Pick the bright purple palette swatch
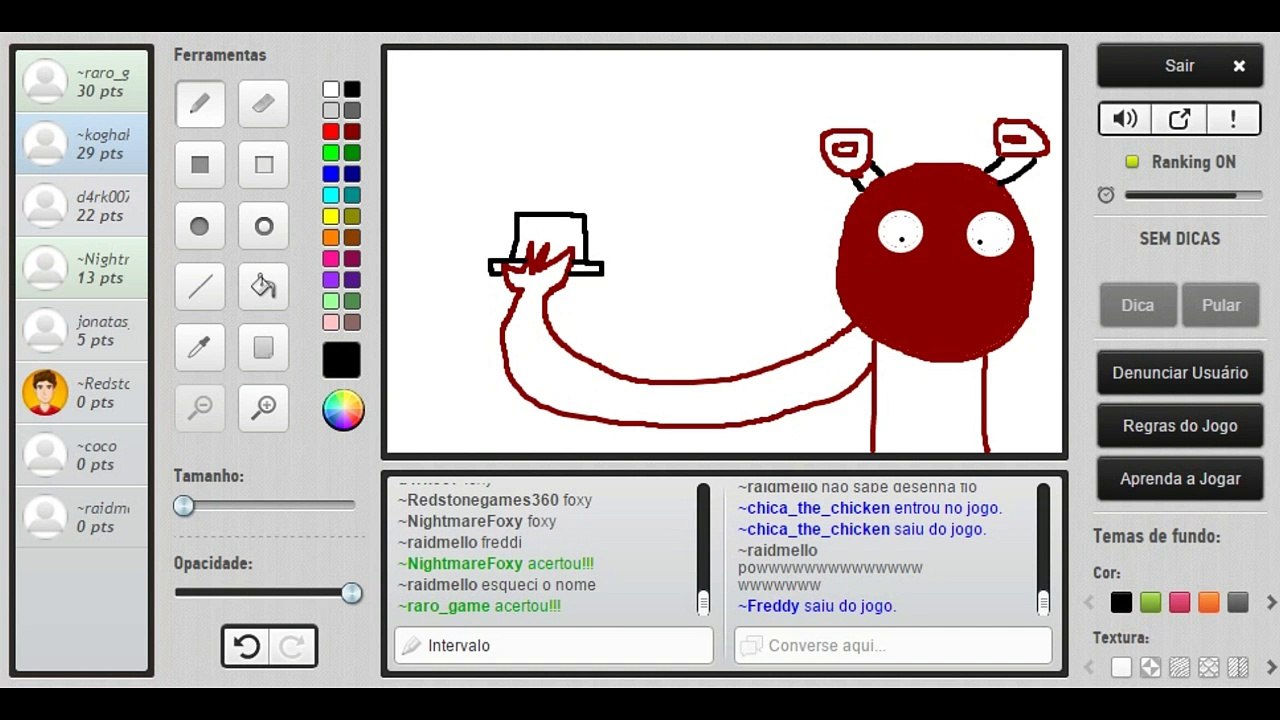Image resolution: width=1280 pixels, height=720 pixels. (331, 280)
